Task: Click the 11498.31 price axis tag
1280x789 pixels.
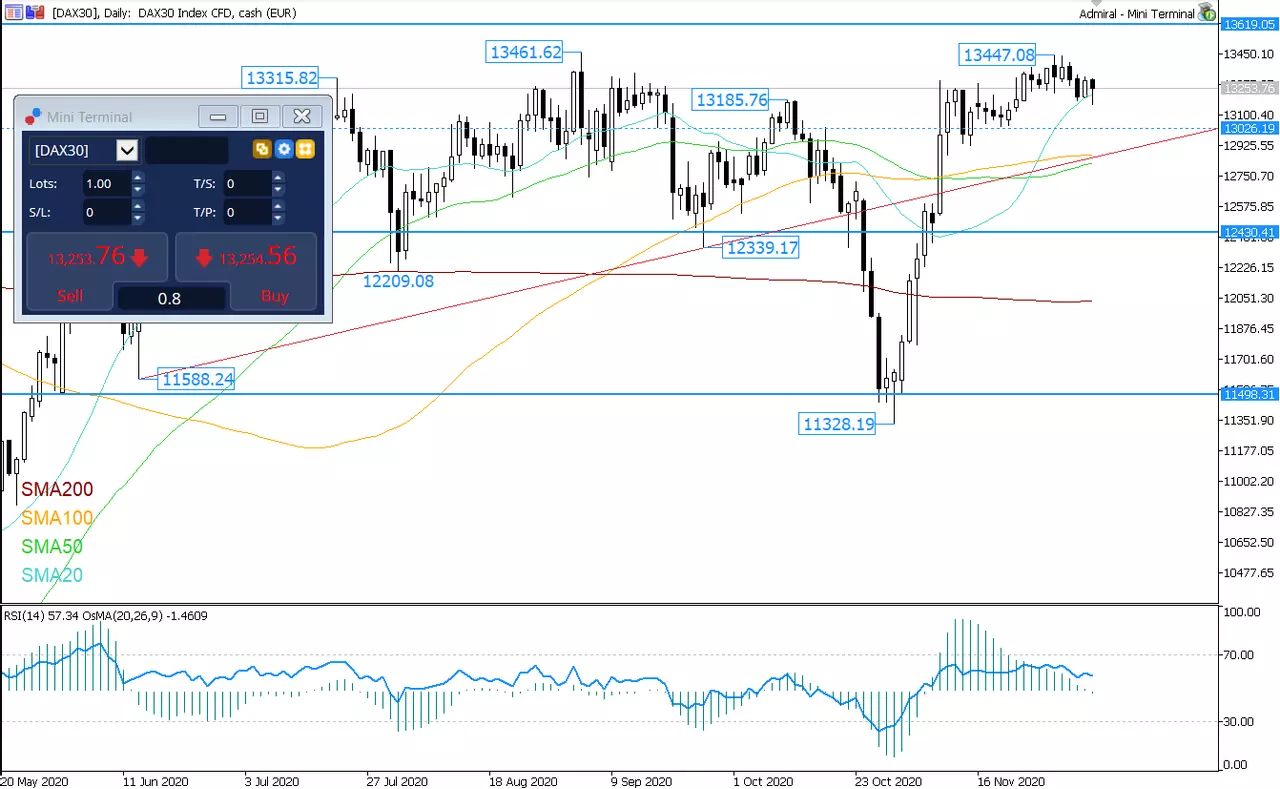Action: point(1249,394)
